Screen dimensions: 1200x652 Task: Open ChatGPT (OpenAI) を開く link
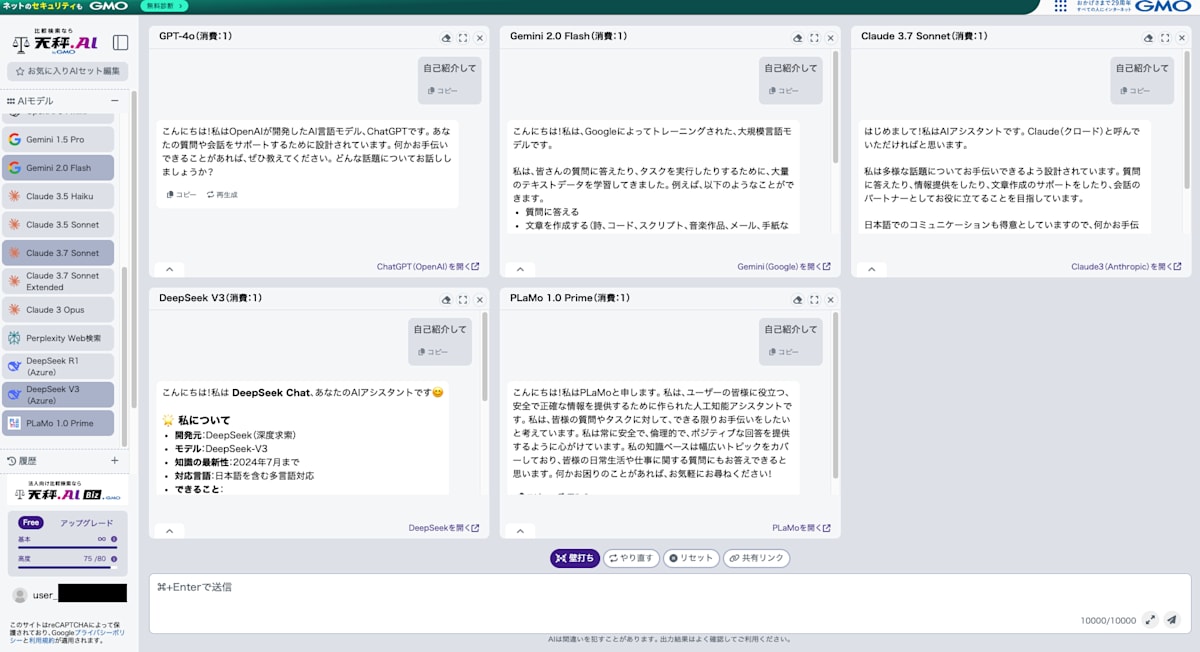(427, 268)
